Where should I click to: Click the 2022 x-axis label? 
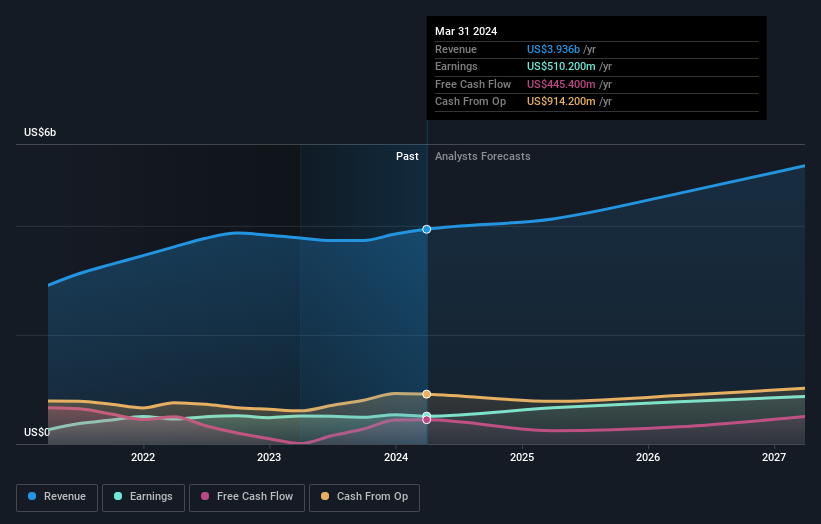[x=143, y=458]
